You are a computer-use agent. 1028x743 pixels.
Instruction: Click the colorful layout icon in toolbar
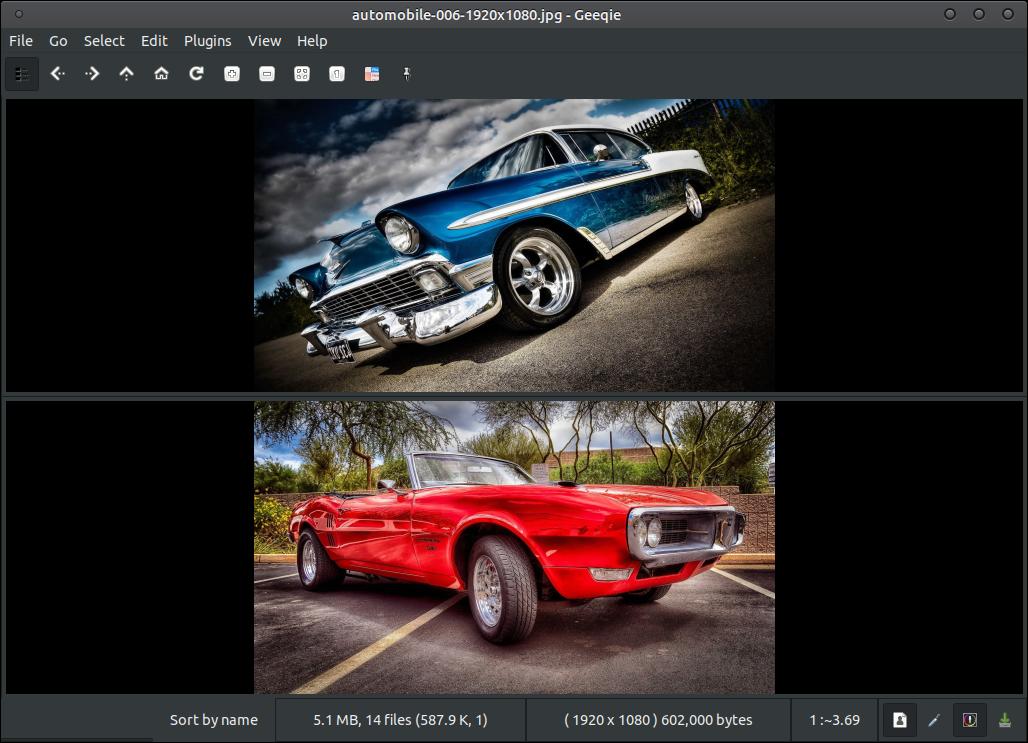[372, 74]
